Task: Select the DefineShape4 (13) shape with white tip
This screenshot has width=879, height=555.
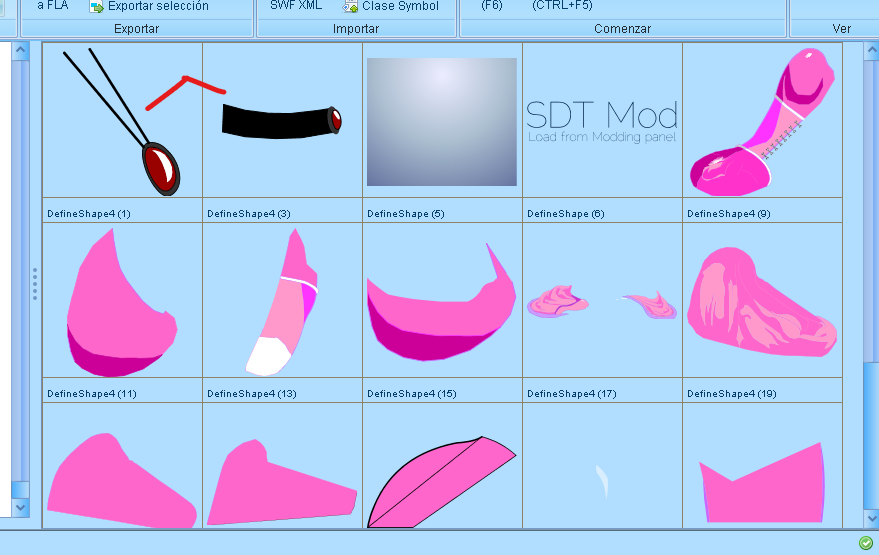Action: (x=282, y=302)
